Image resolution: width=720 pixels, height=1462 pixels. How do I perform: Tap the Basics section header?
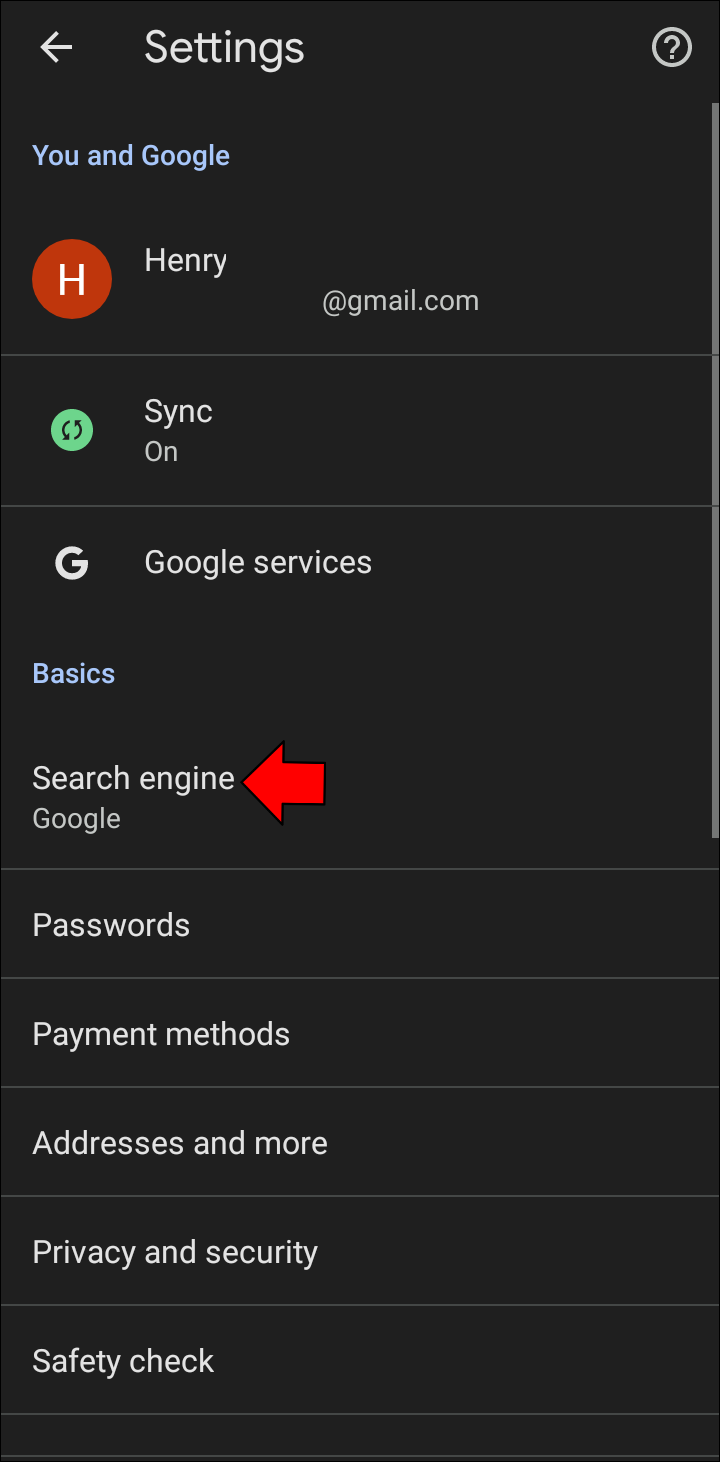[x=73, y=673]
